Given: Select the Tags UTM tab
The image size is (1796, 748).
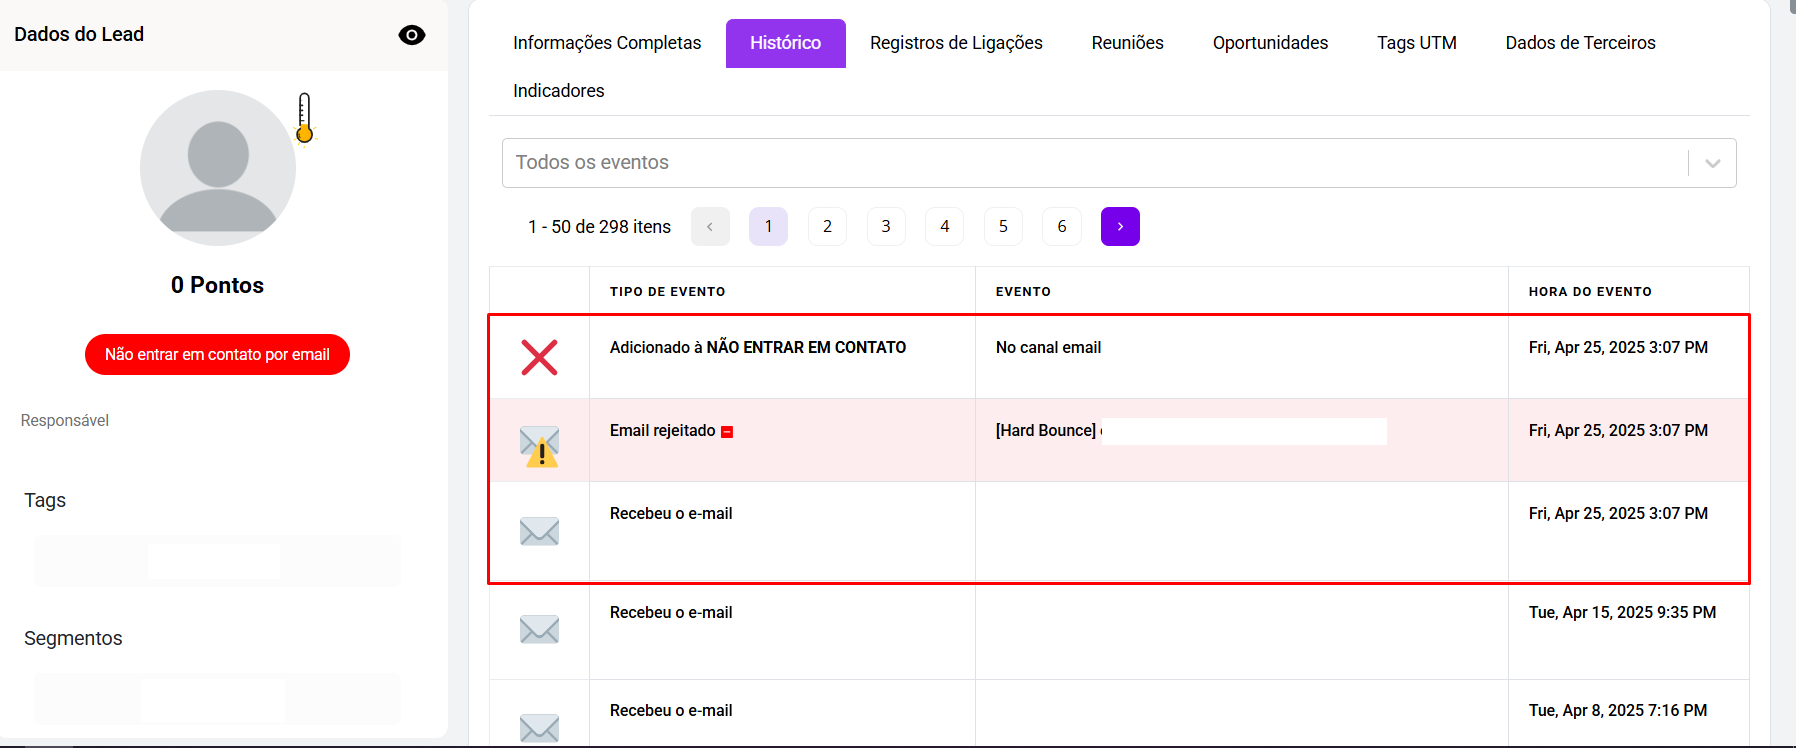Looking at the screenshot, I should point(1416,43).
